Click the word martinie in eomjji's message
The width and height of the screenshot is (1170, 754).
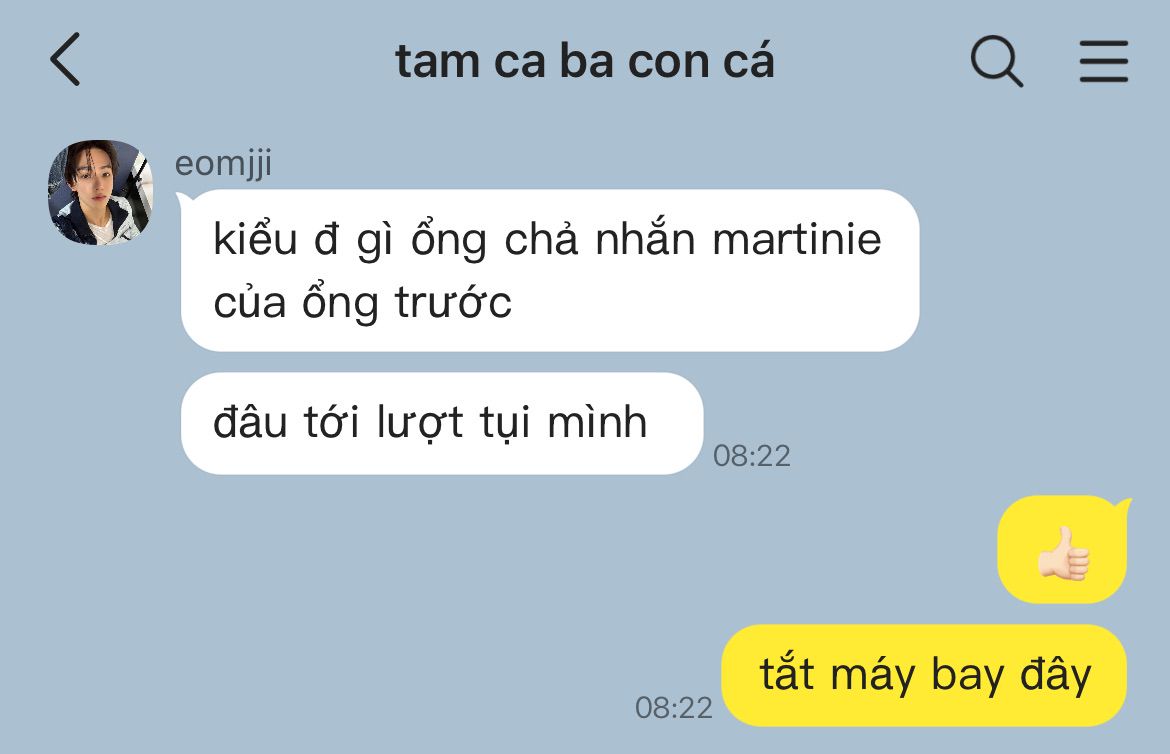(797, 240)
